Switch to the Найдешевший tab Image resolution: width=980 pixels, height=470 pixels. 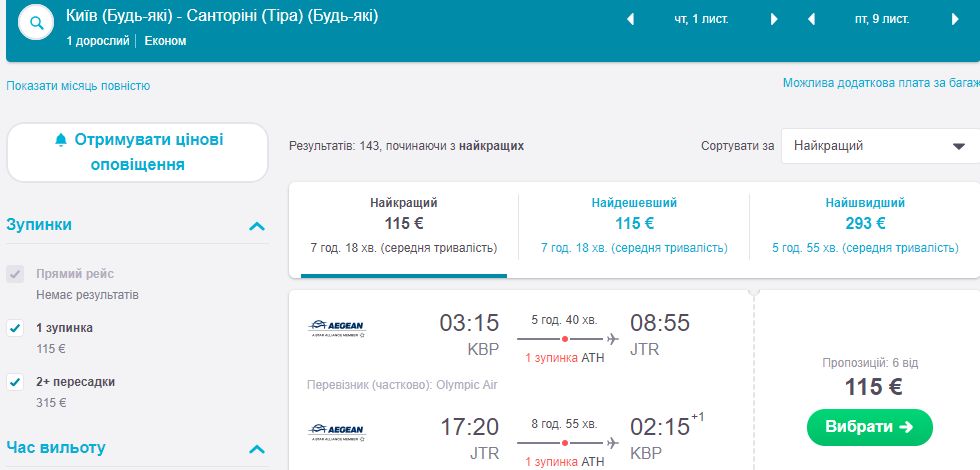(x=634, y=224)
